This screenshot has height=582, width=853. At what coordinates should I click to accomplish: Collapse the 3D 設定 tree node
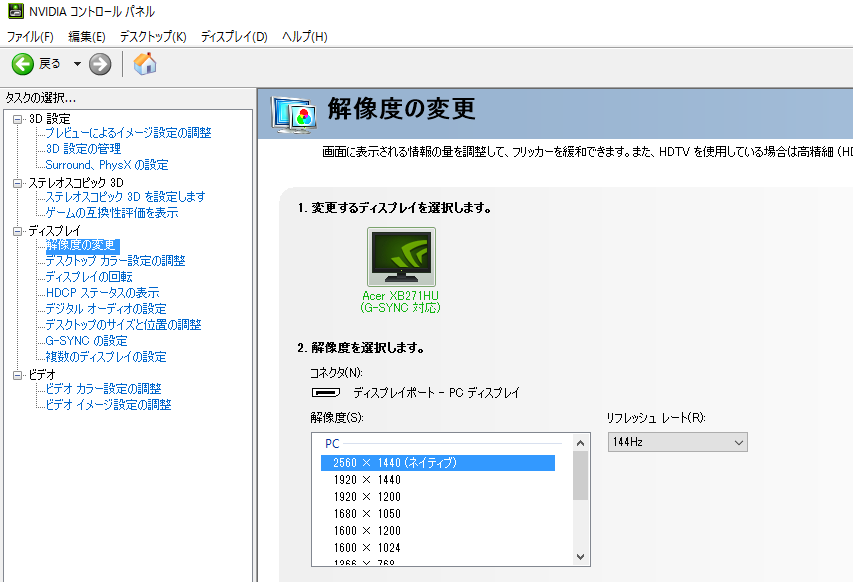pos(18,119)
